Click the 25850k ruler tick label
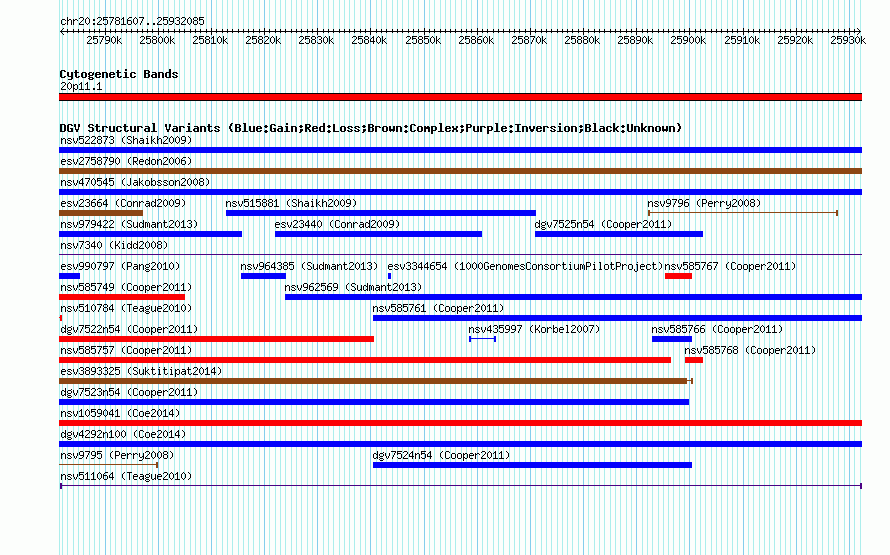This screenshot has height=555, width=890. (x=423, y=40)
